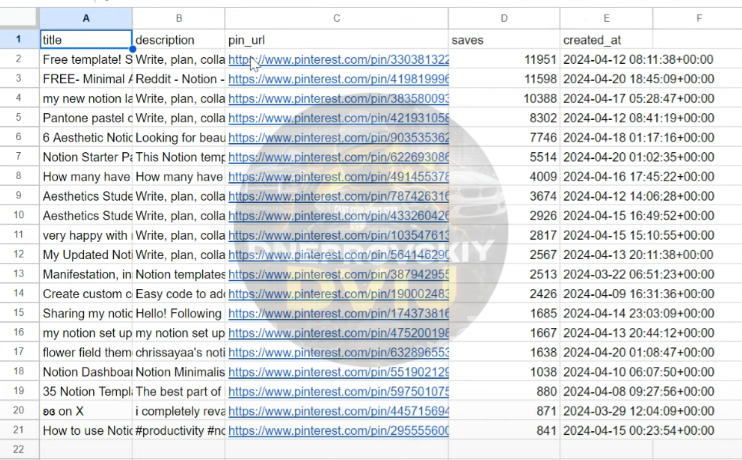Select the date cell 2024-04-15 00:23:54+00:00
Viewport: 742px width, 460px height.
[x=638, y=431]
